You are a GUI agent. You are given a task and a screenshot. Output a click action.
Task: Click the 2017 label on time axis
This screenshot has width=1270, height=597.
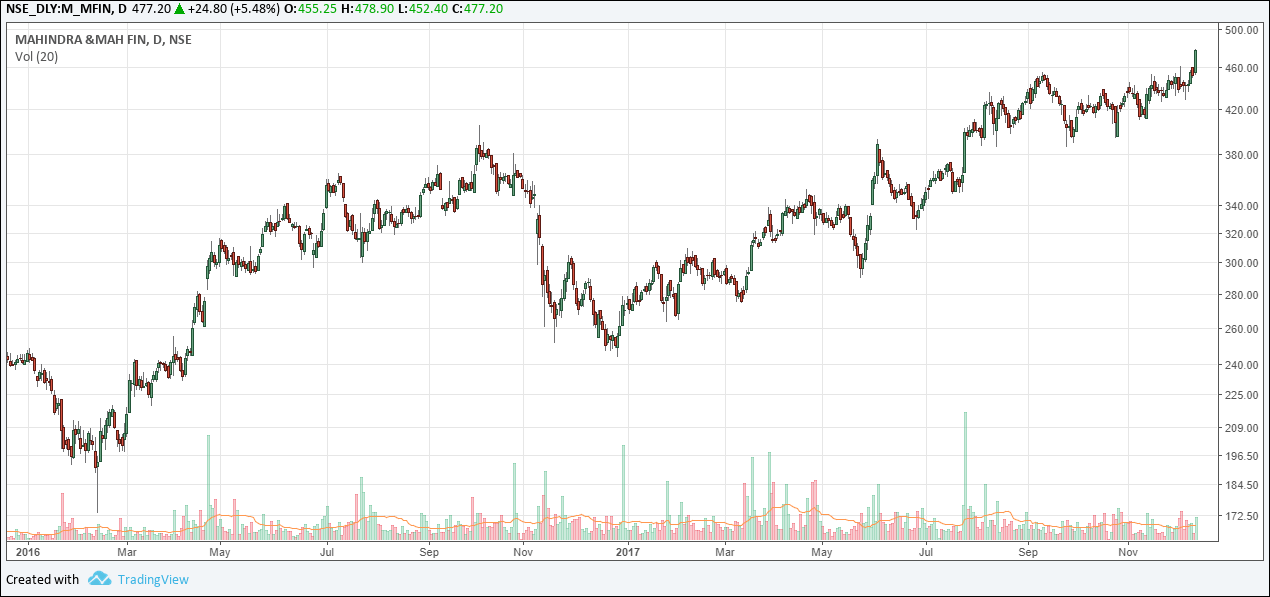627,551
